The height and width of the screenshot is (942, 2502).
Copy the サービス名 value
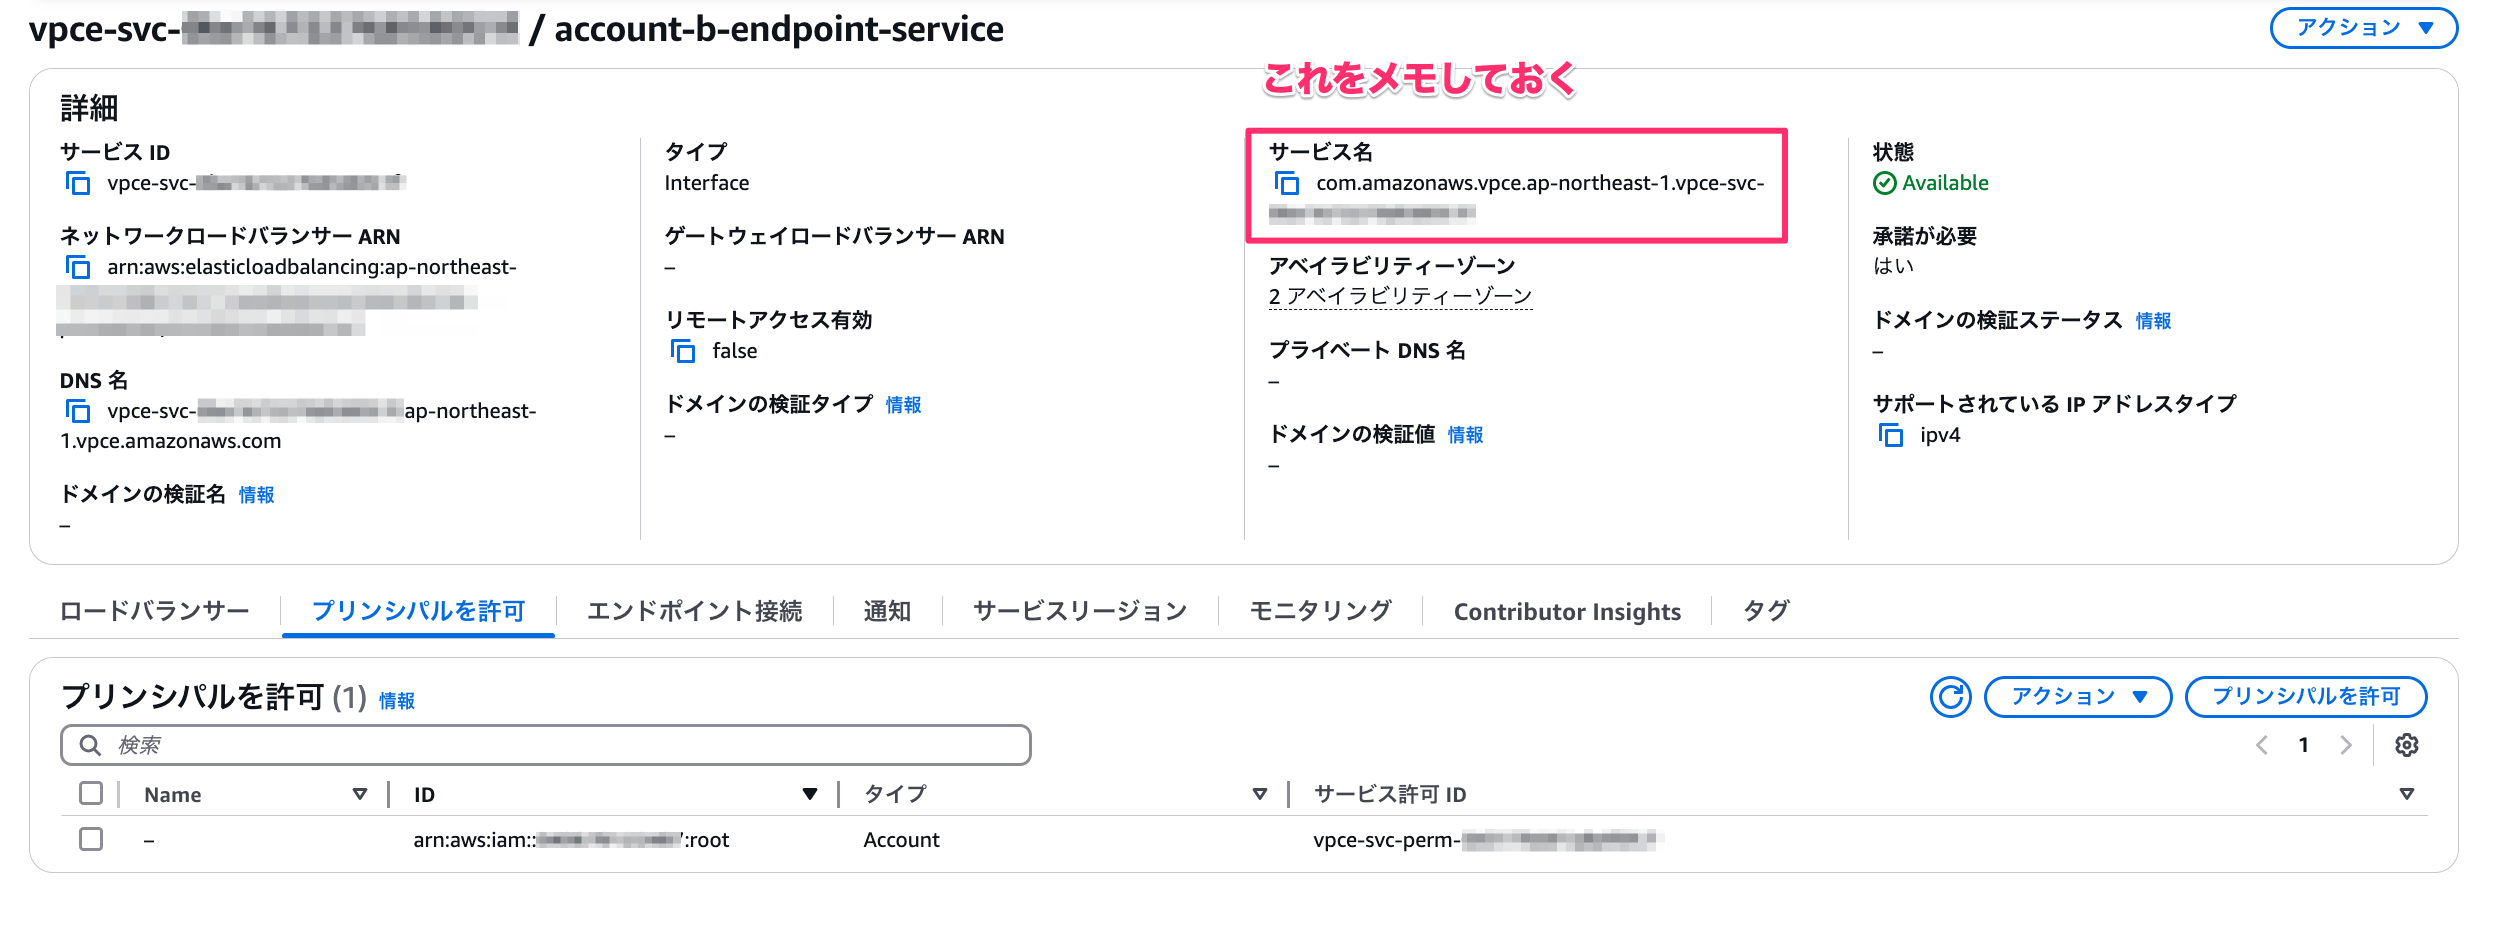tap(1285, 183)
